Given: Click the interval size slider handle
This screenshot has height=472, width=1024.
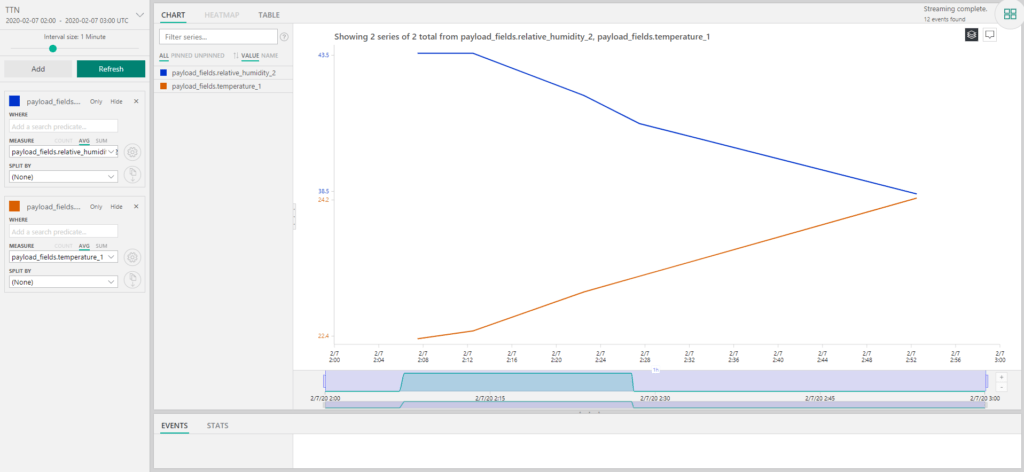Looking at the screenshot, I should pos(52,48).
